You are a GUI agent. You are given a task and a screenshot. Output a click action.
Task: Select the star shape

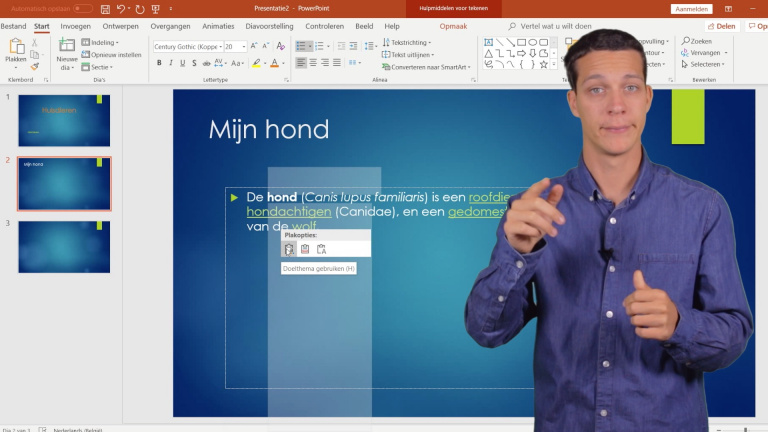(544, 64)
